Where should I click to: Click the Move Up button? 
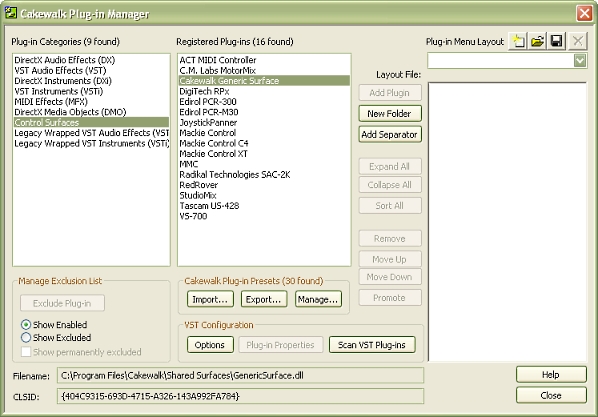[390, 259]
